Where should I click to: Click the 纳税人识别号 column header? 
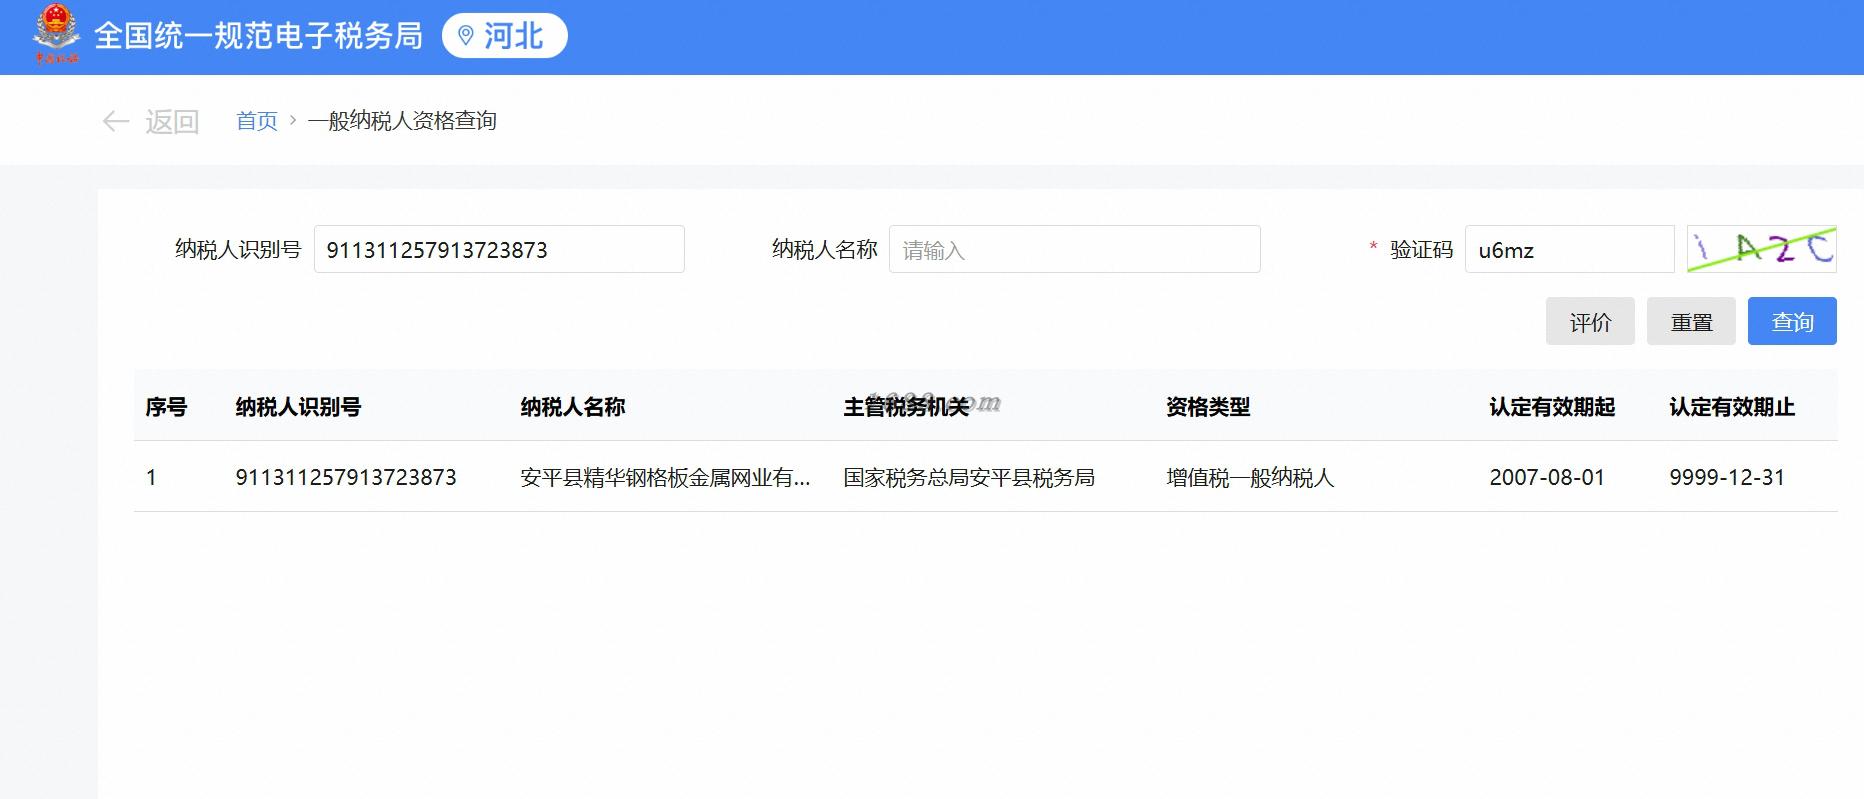pos(298,407)
